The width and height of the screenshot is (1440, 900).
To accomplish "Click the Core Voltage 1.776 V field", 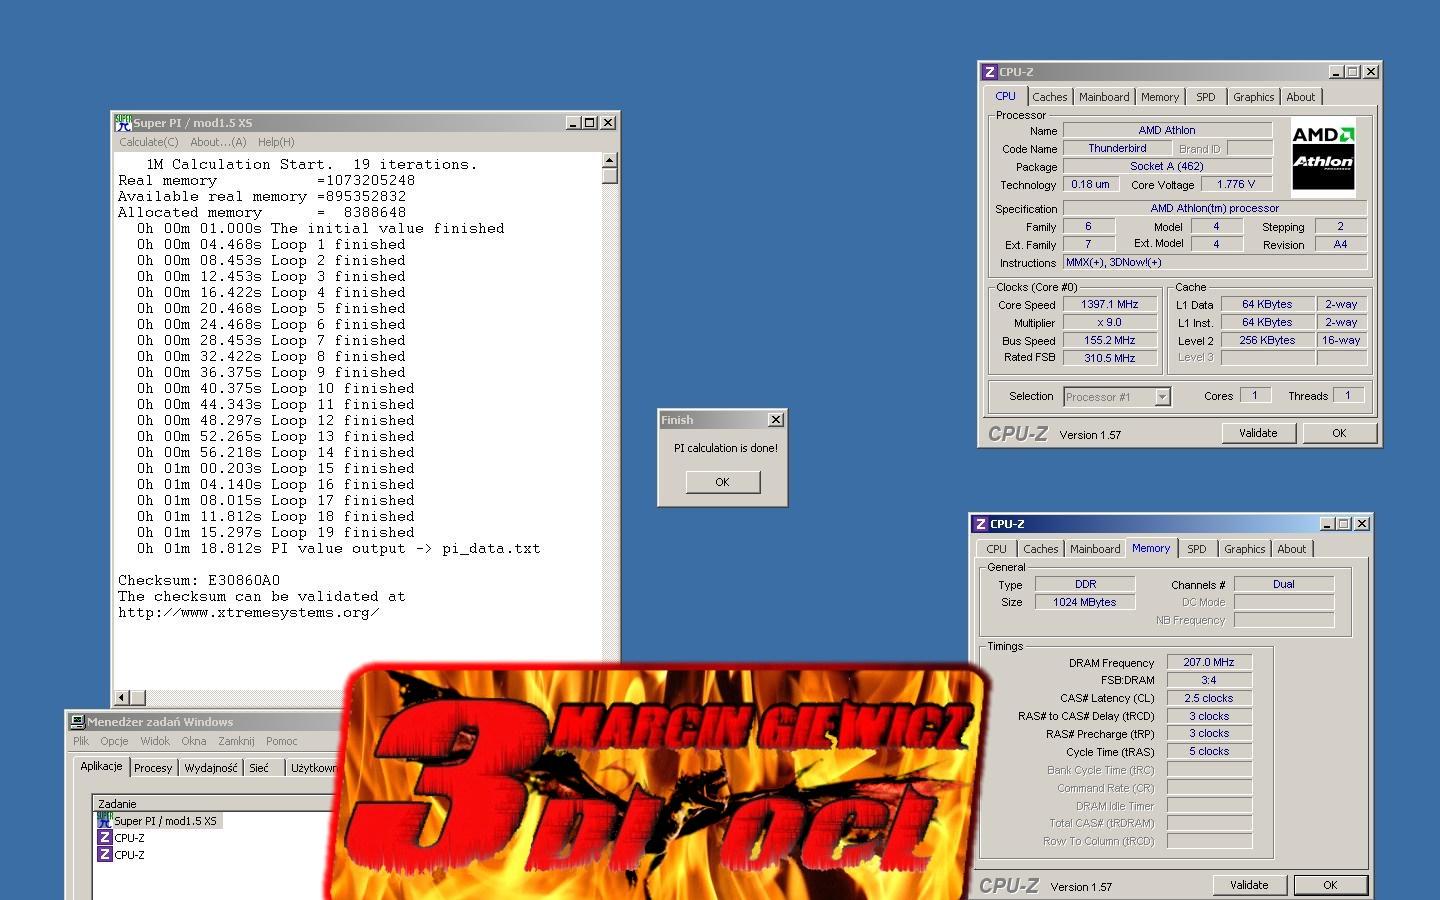I will tap(1235, 184).
